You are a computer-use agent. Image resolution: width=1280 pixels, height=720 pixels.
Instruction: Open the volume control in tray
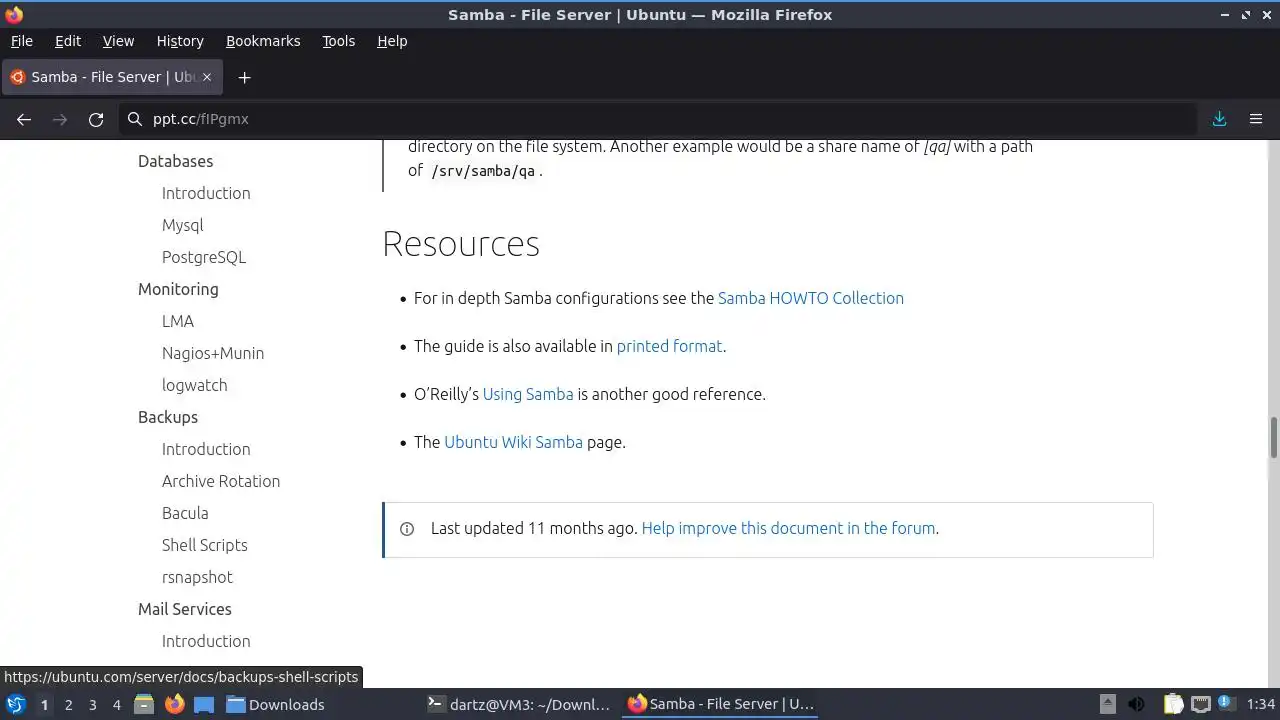(x=1137, y=704)
